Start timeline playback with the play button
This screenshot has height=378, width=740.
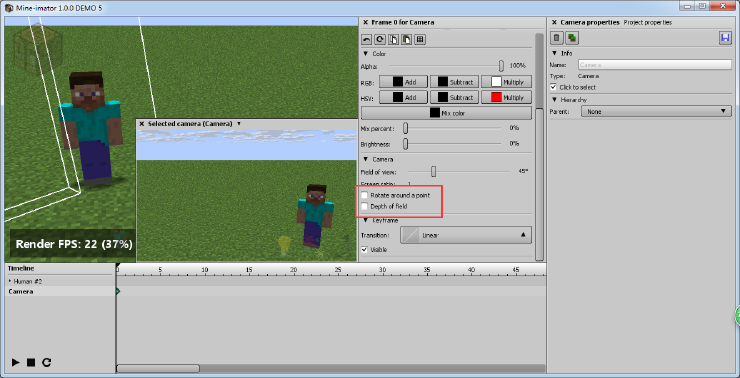[16, 362]
